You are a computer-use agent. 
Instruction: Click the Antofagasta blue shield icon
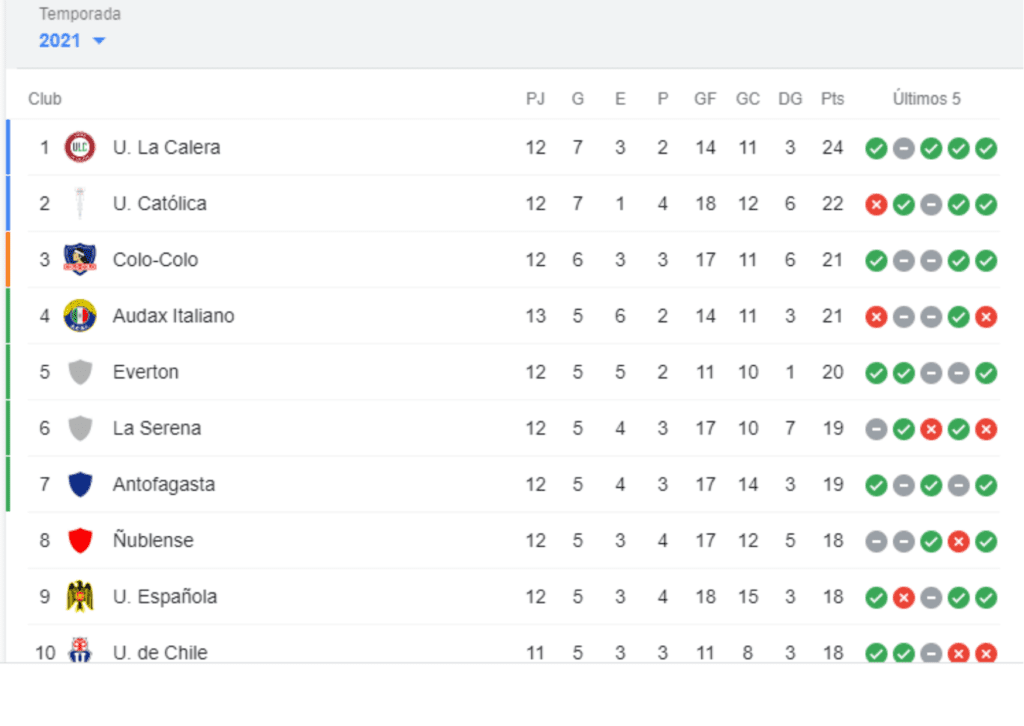80,484
